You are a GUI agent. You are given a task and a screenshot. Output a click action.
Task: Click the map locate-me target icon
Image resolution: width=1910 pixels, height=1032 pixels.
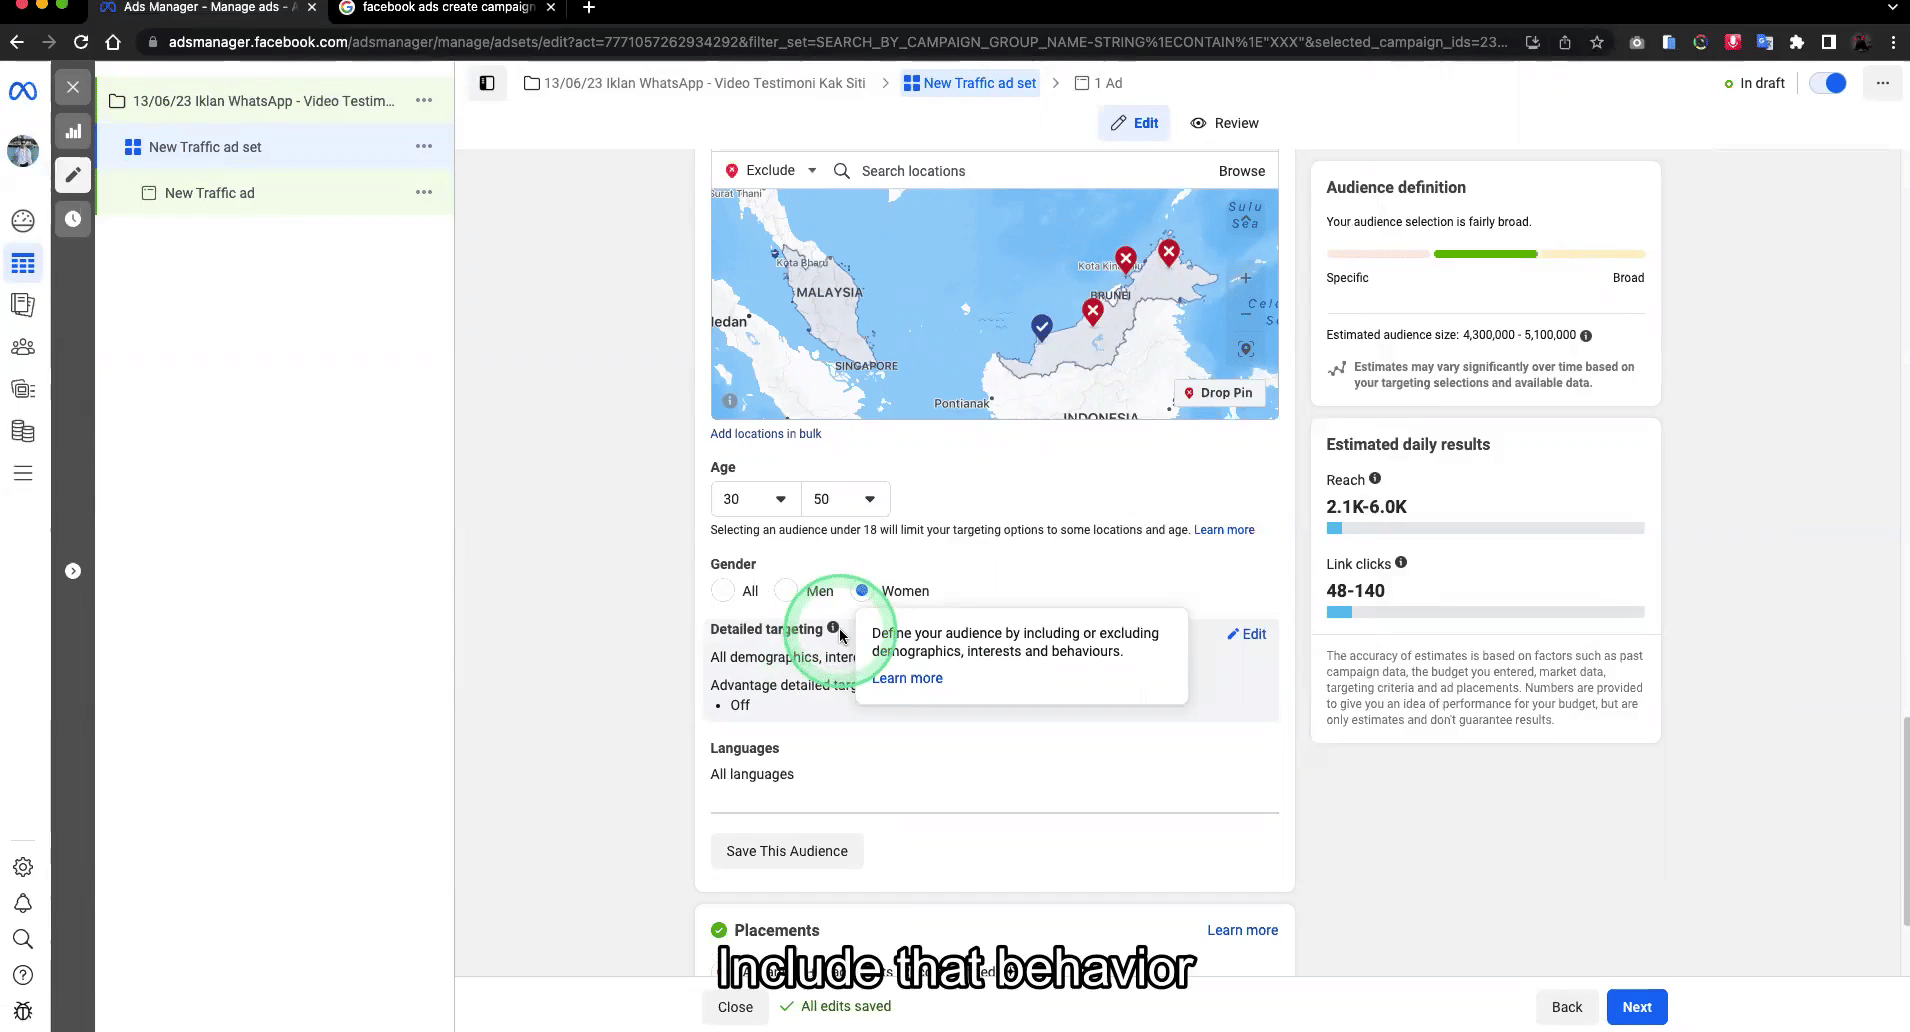point(1246,349)
